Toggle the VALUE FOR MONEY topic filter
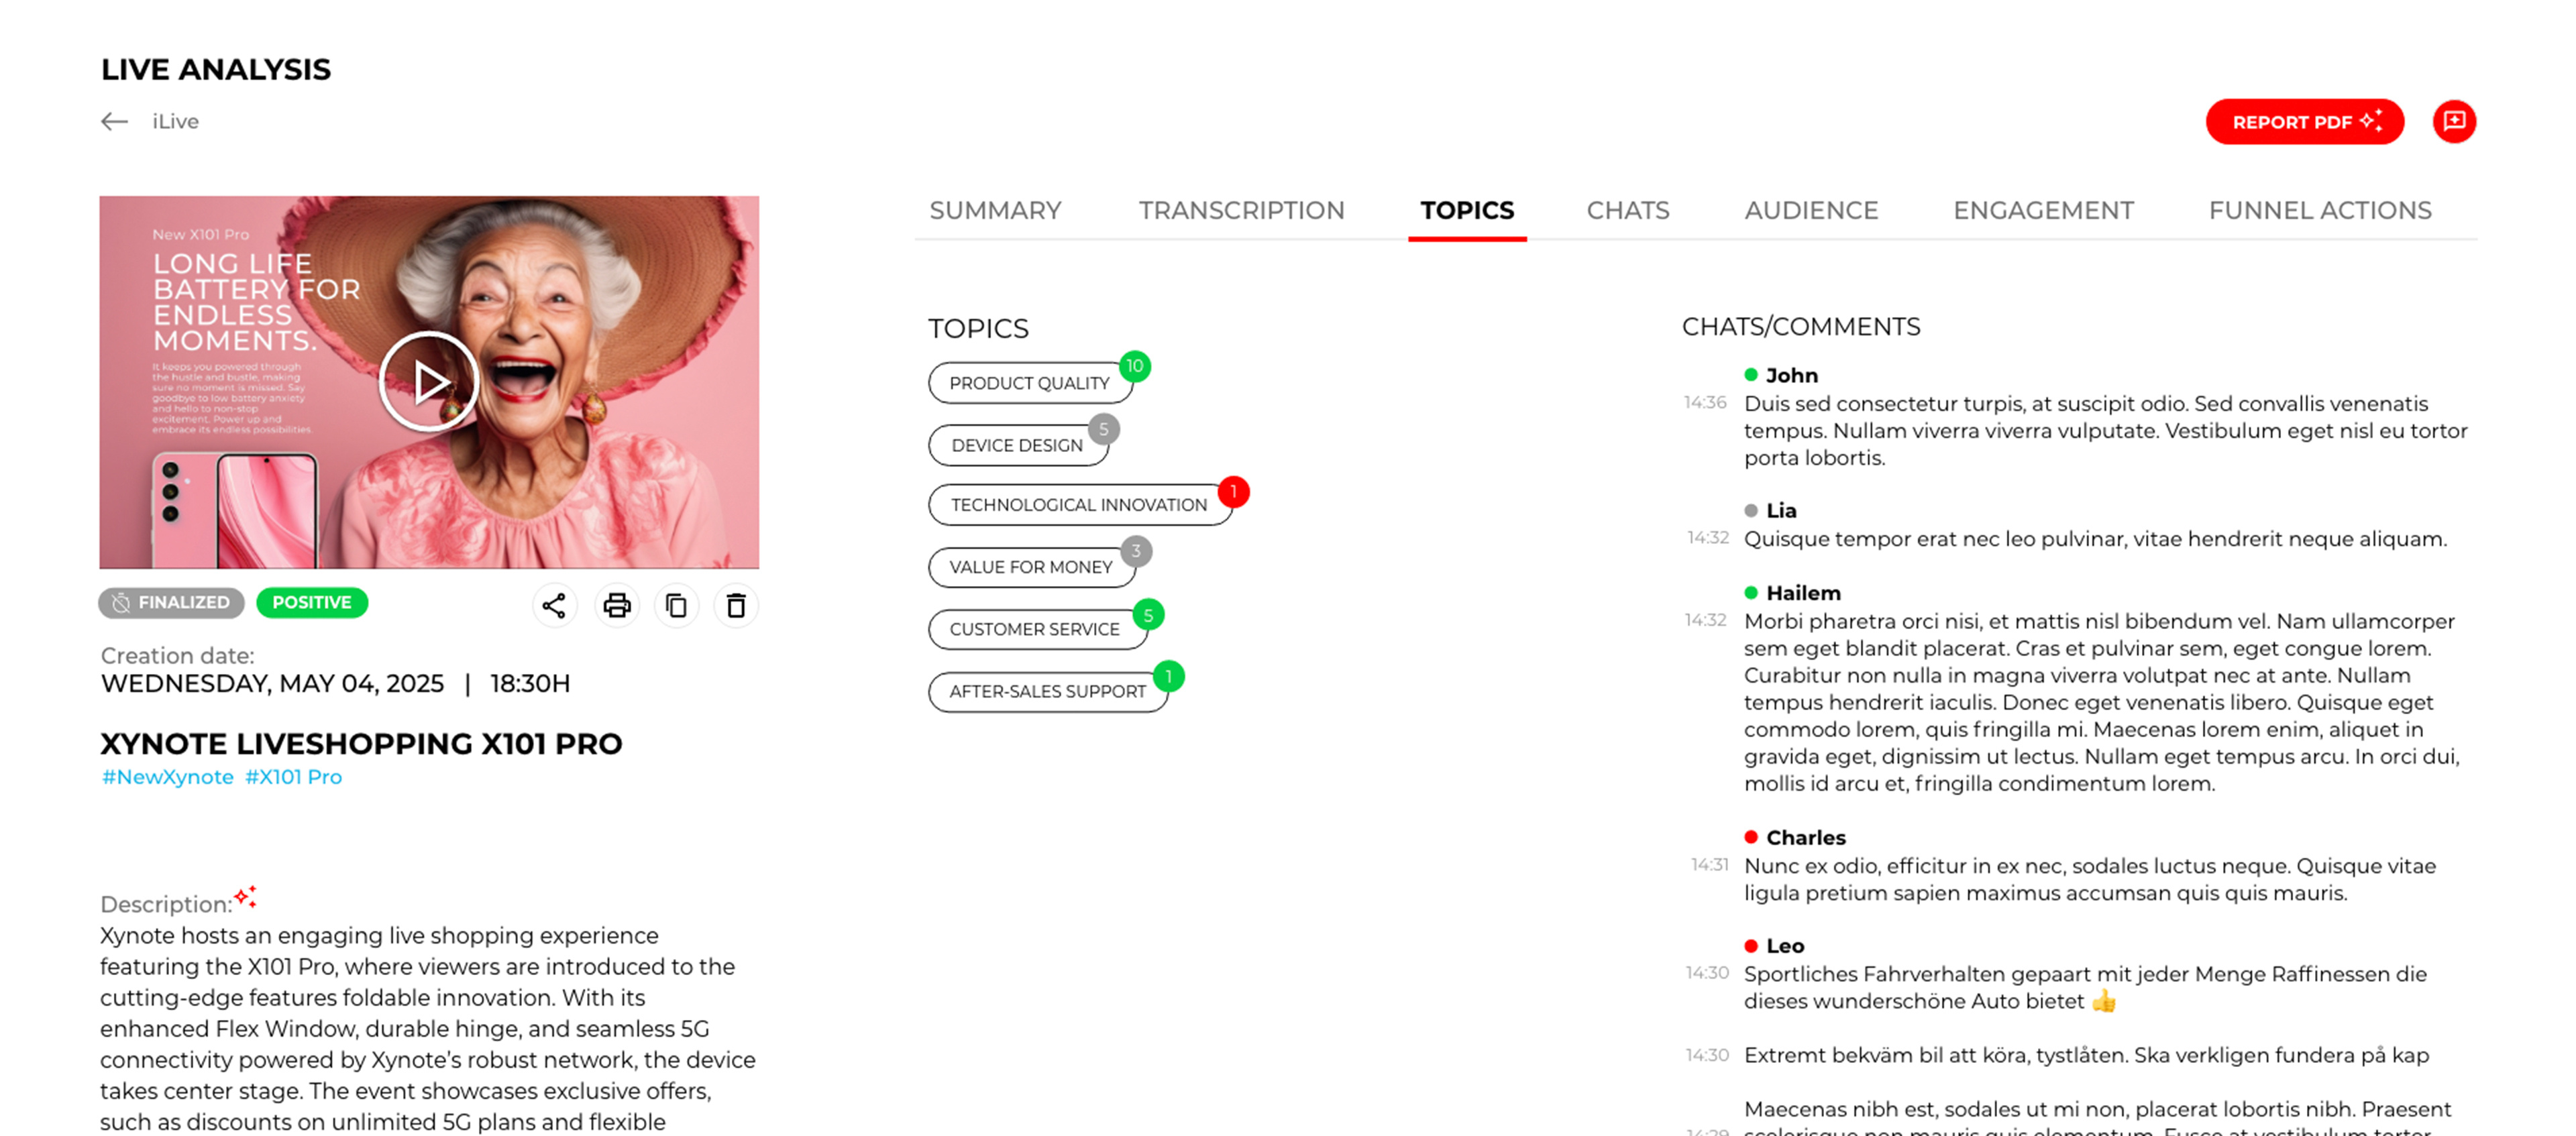2576x1136 pixels. coord(1033,567)
